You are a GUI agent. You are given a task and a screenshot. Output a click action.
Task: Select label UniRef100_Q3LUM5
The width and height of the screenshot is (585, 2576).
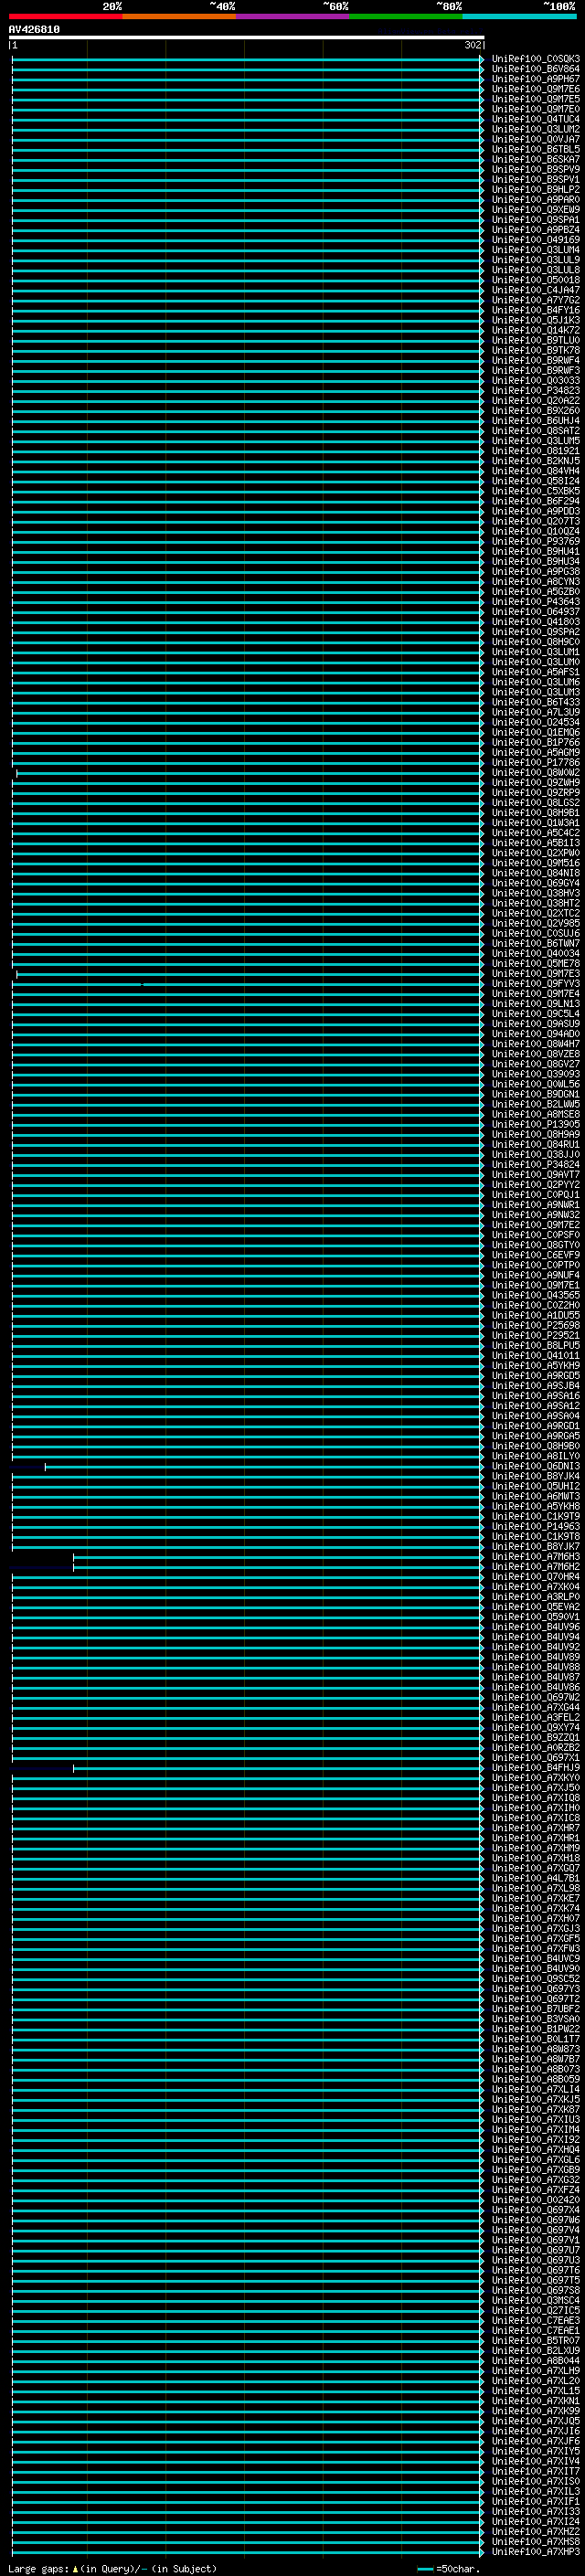click(x=536, y=441)
